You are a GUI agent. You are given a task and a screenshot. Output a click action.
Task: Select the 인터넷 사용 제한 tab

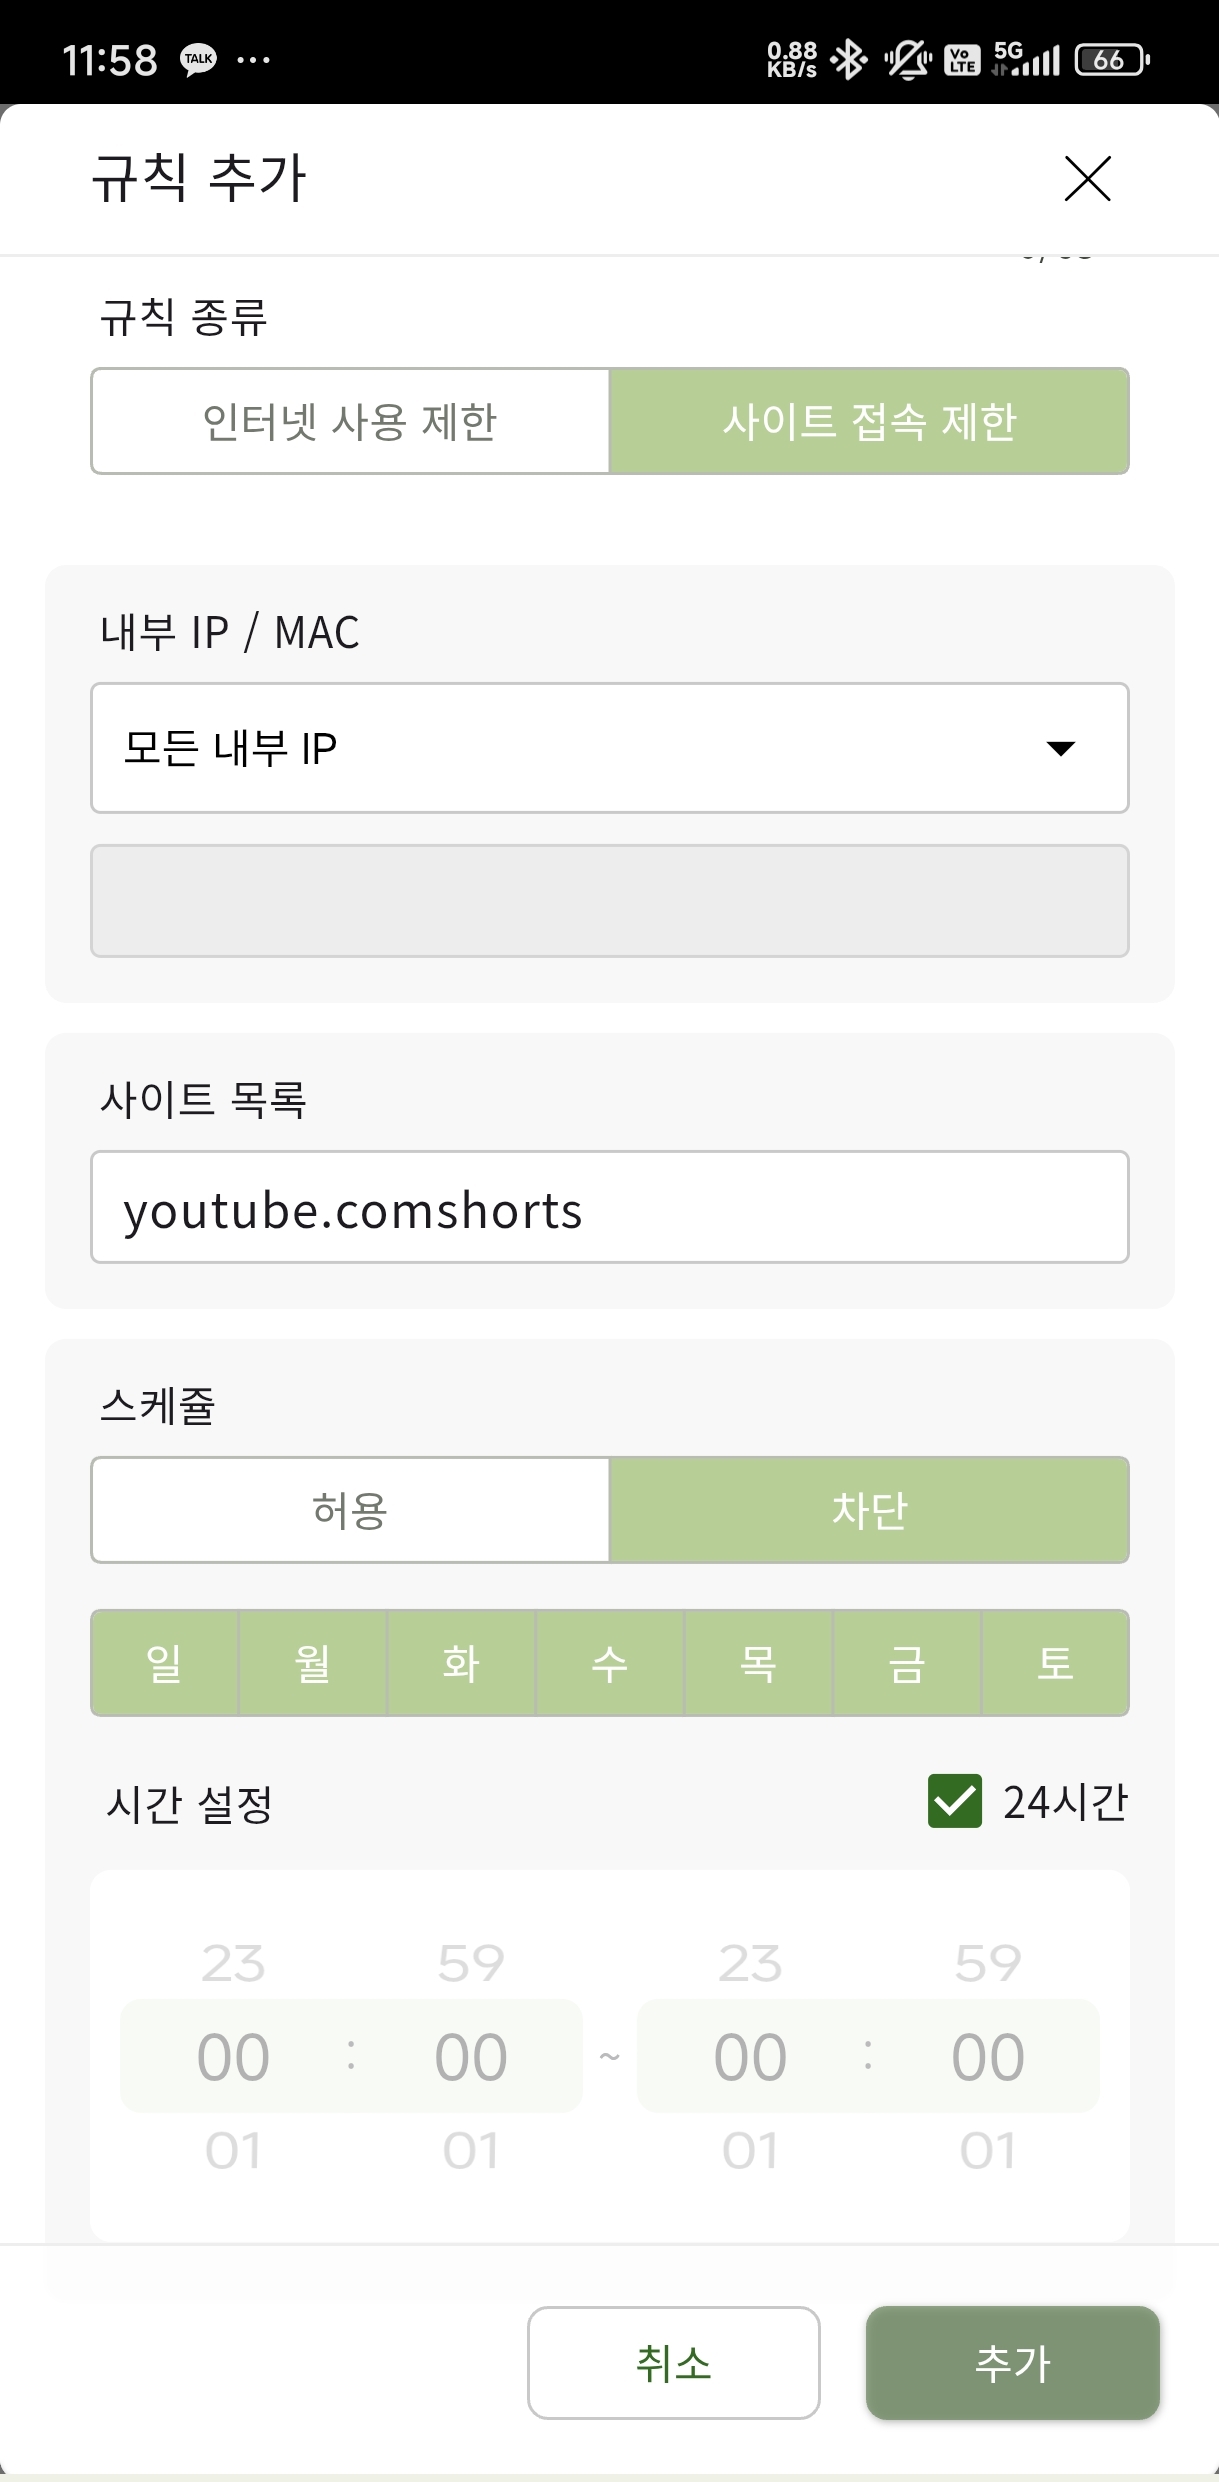[x=350, y=421]
